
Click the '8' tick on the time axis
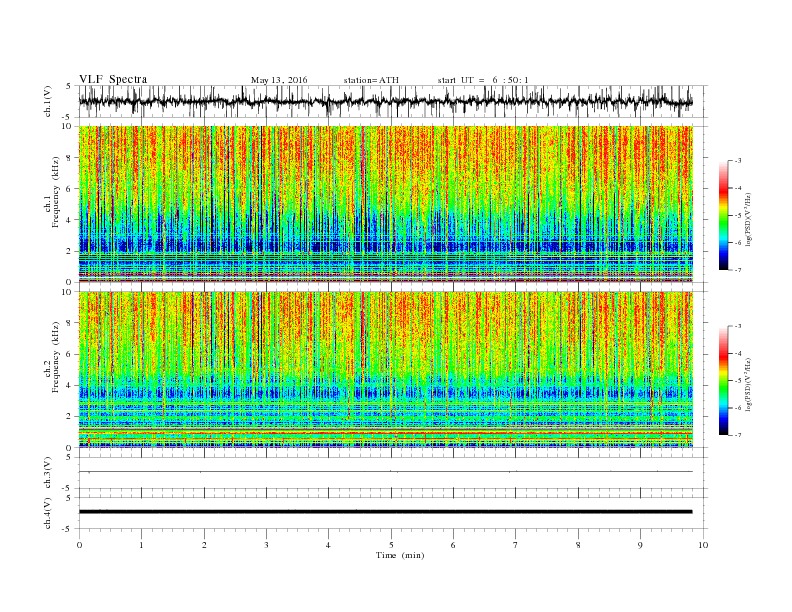[x=578, y=545]
